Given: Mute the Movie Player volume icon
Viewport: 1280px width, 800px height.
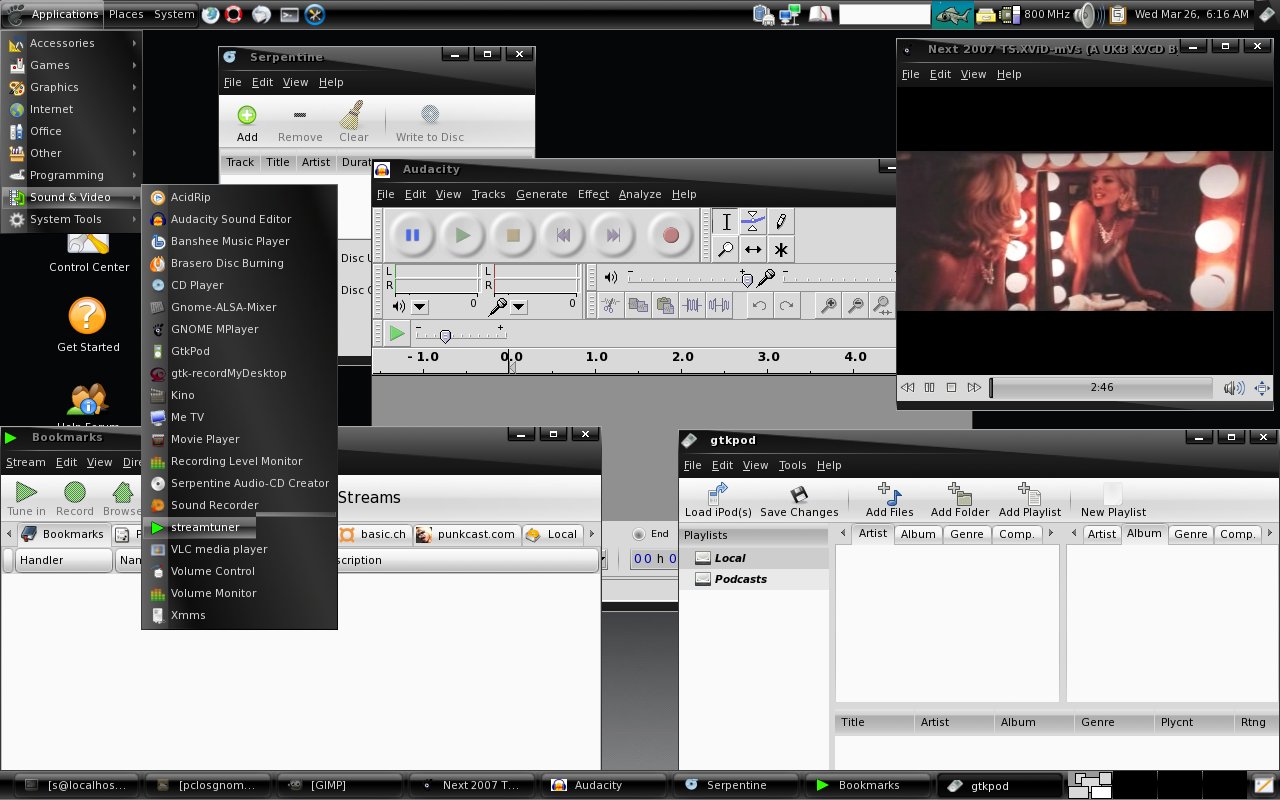Looking at the screenshot, I should coord(1234,388).
